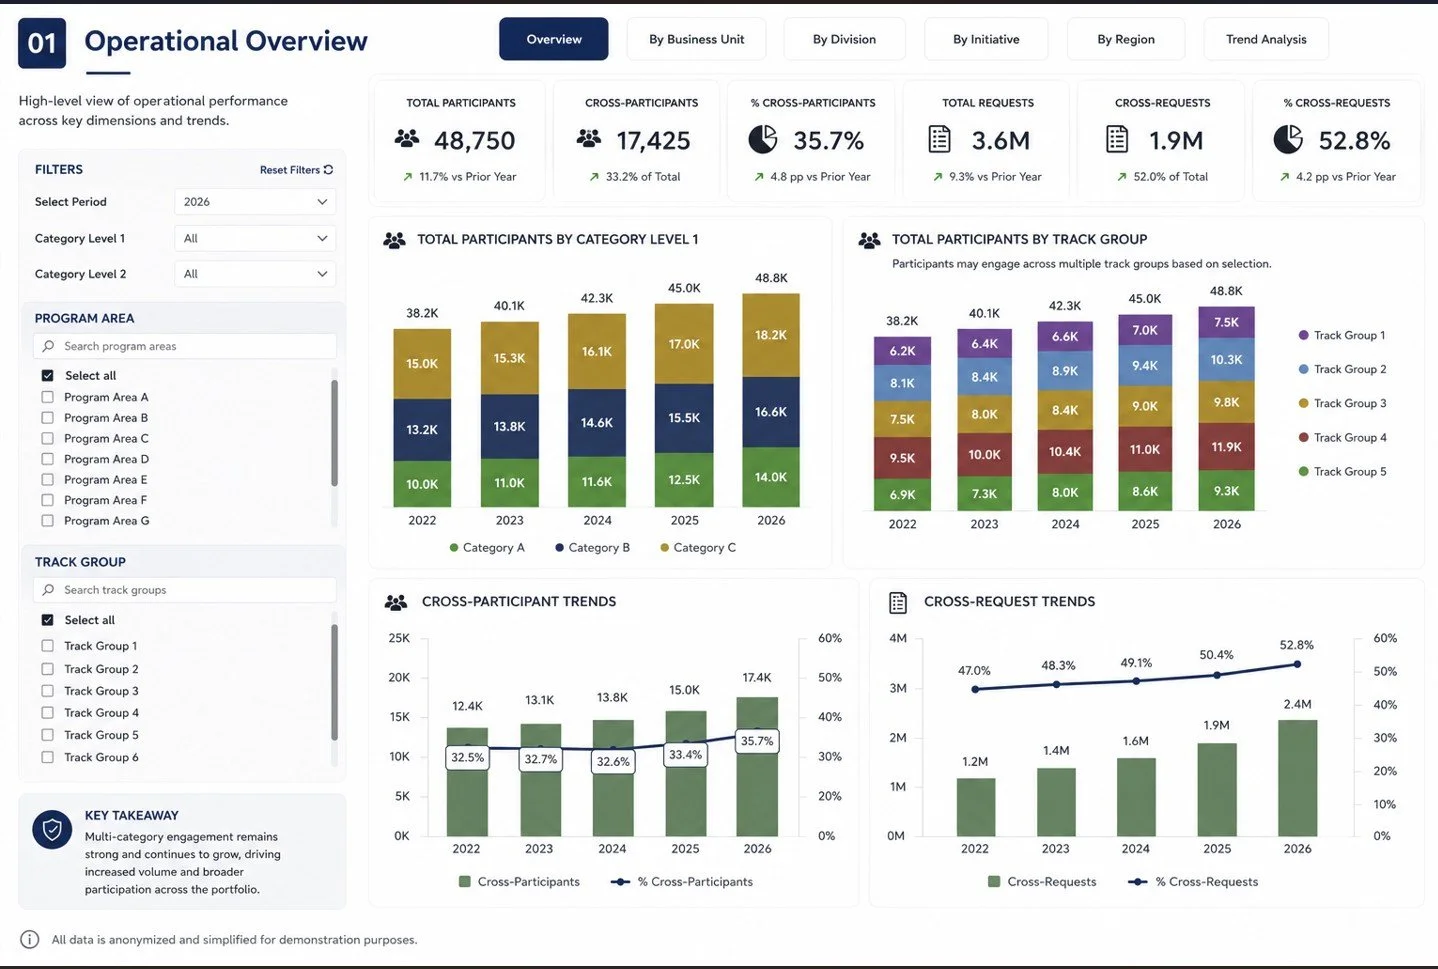
Task: Click the % Cross-Requests pie icon
Action: (x=1288, y=139)
